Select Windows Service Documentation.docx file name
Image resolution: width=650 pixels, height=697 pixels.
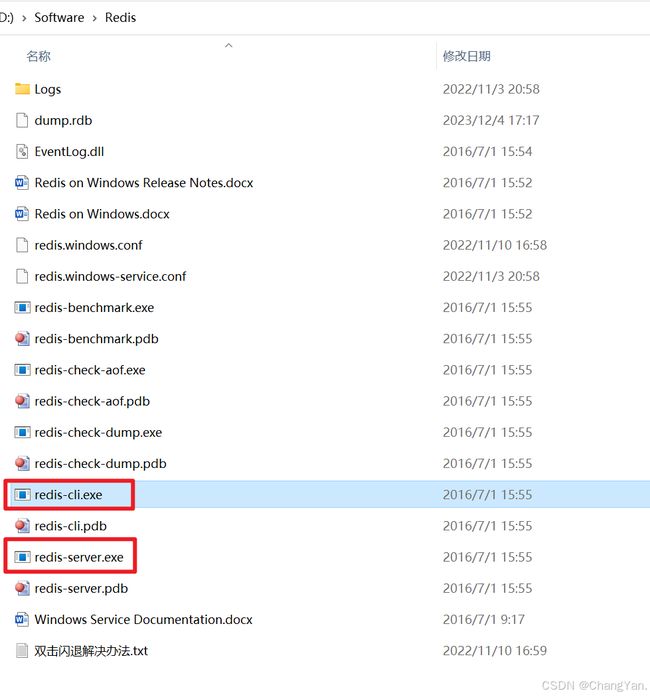click(144, 619)
